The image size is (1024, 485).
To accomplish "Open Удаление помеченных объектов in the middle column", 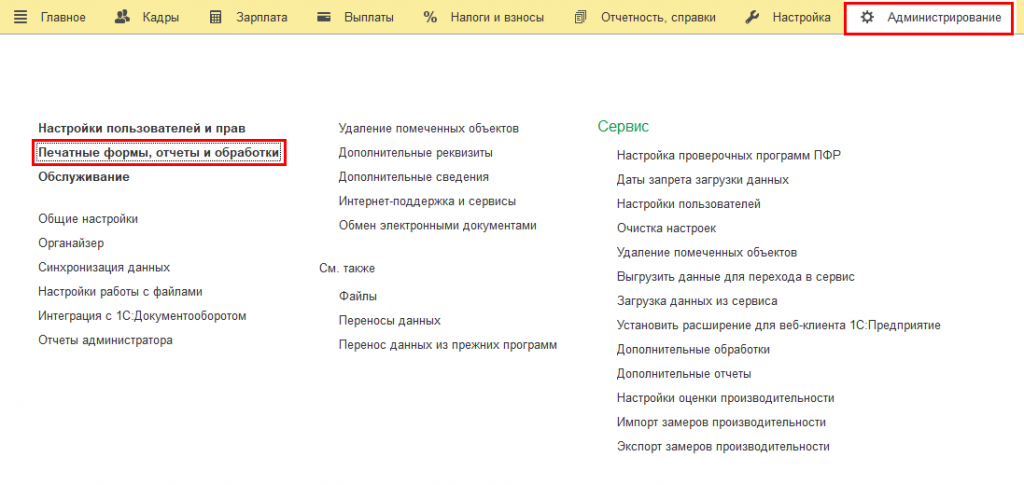I will click(x=428, y=129).
